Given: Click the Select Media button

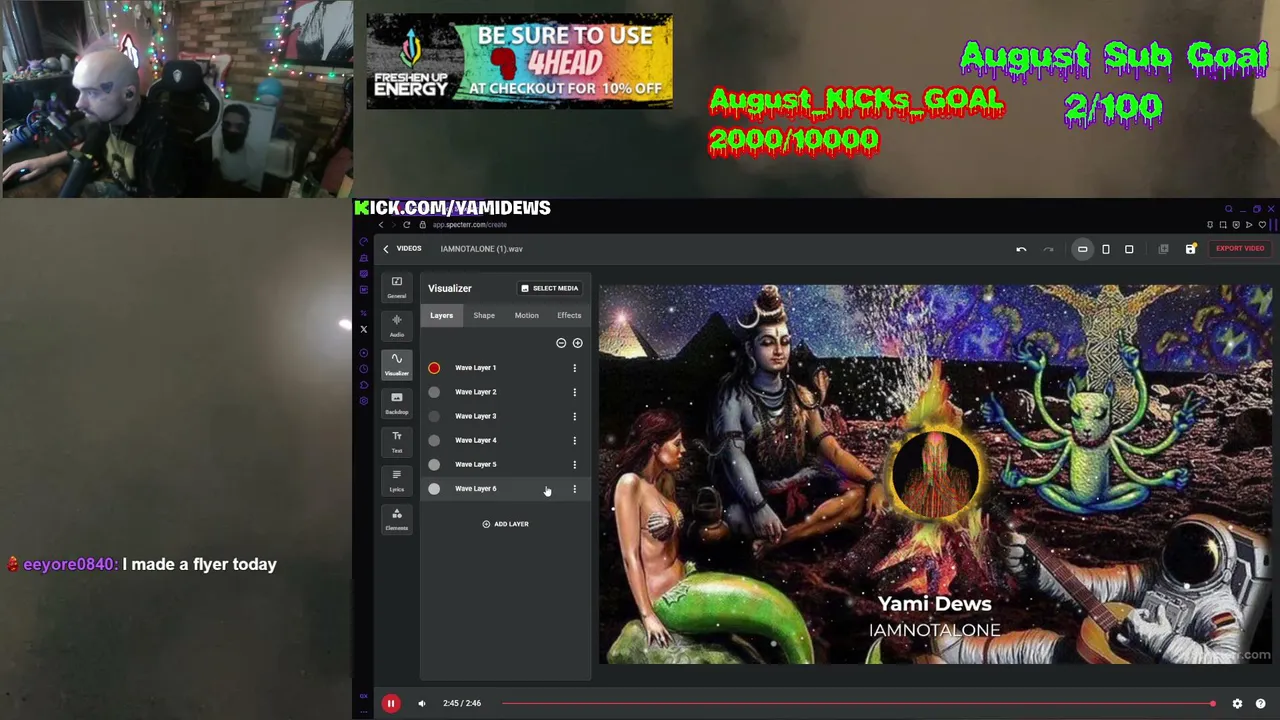Looking at the screenshot, I should pyautogui.click(x=550, y=288).
